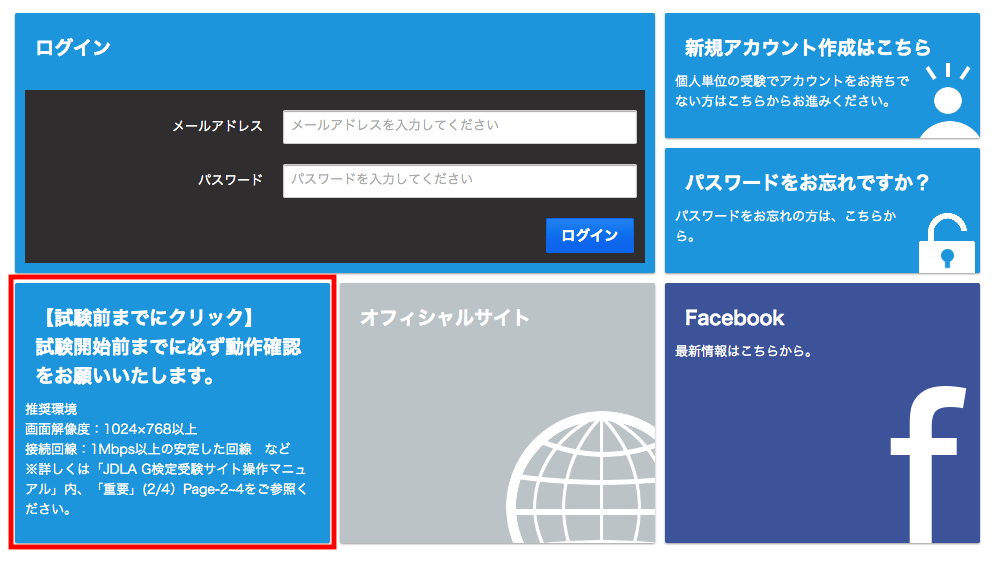Click the person icon in new account tile

(x=948, y=104)
